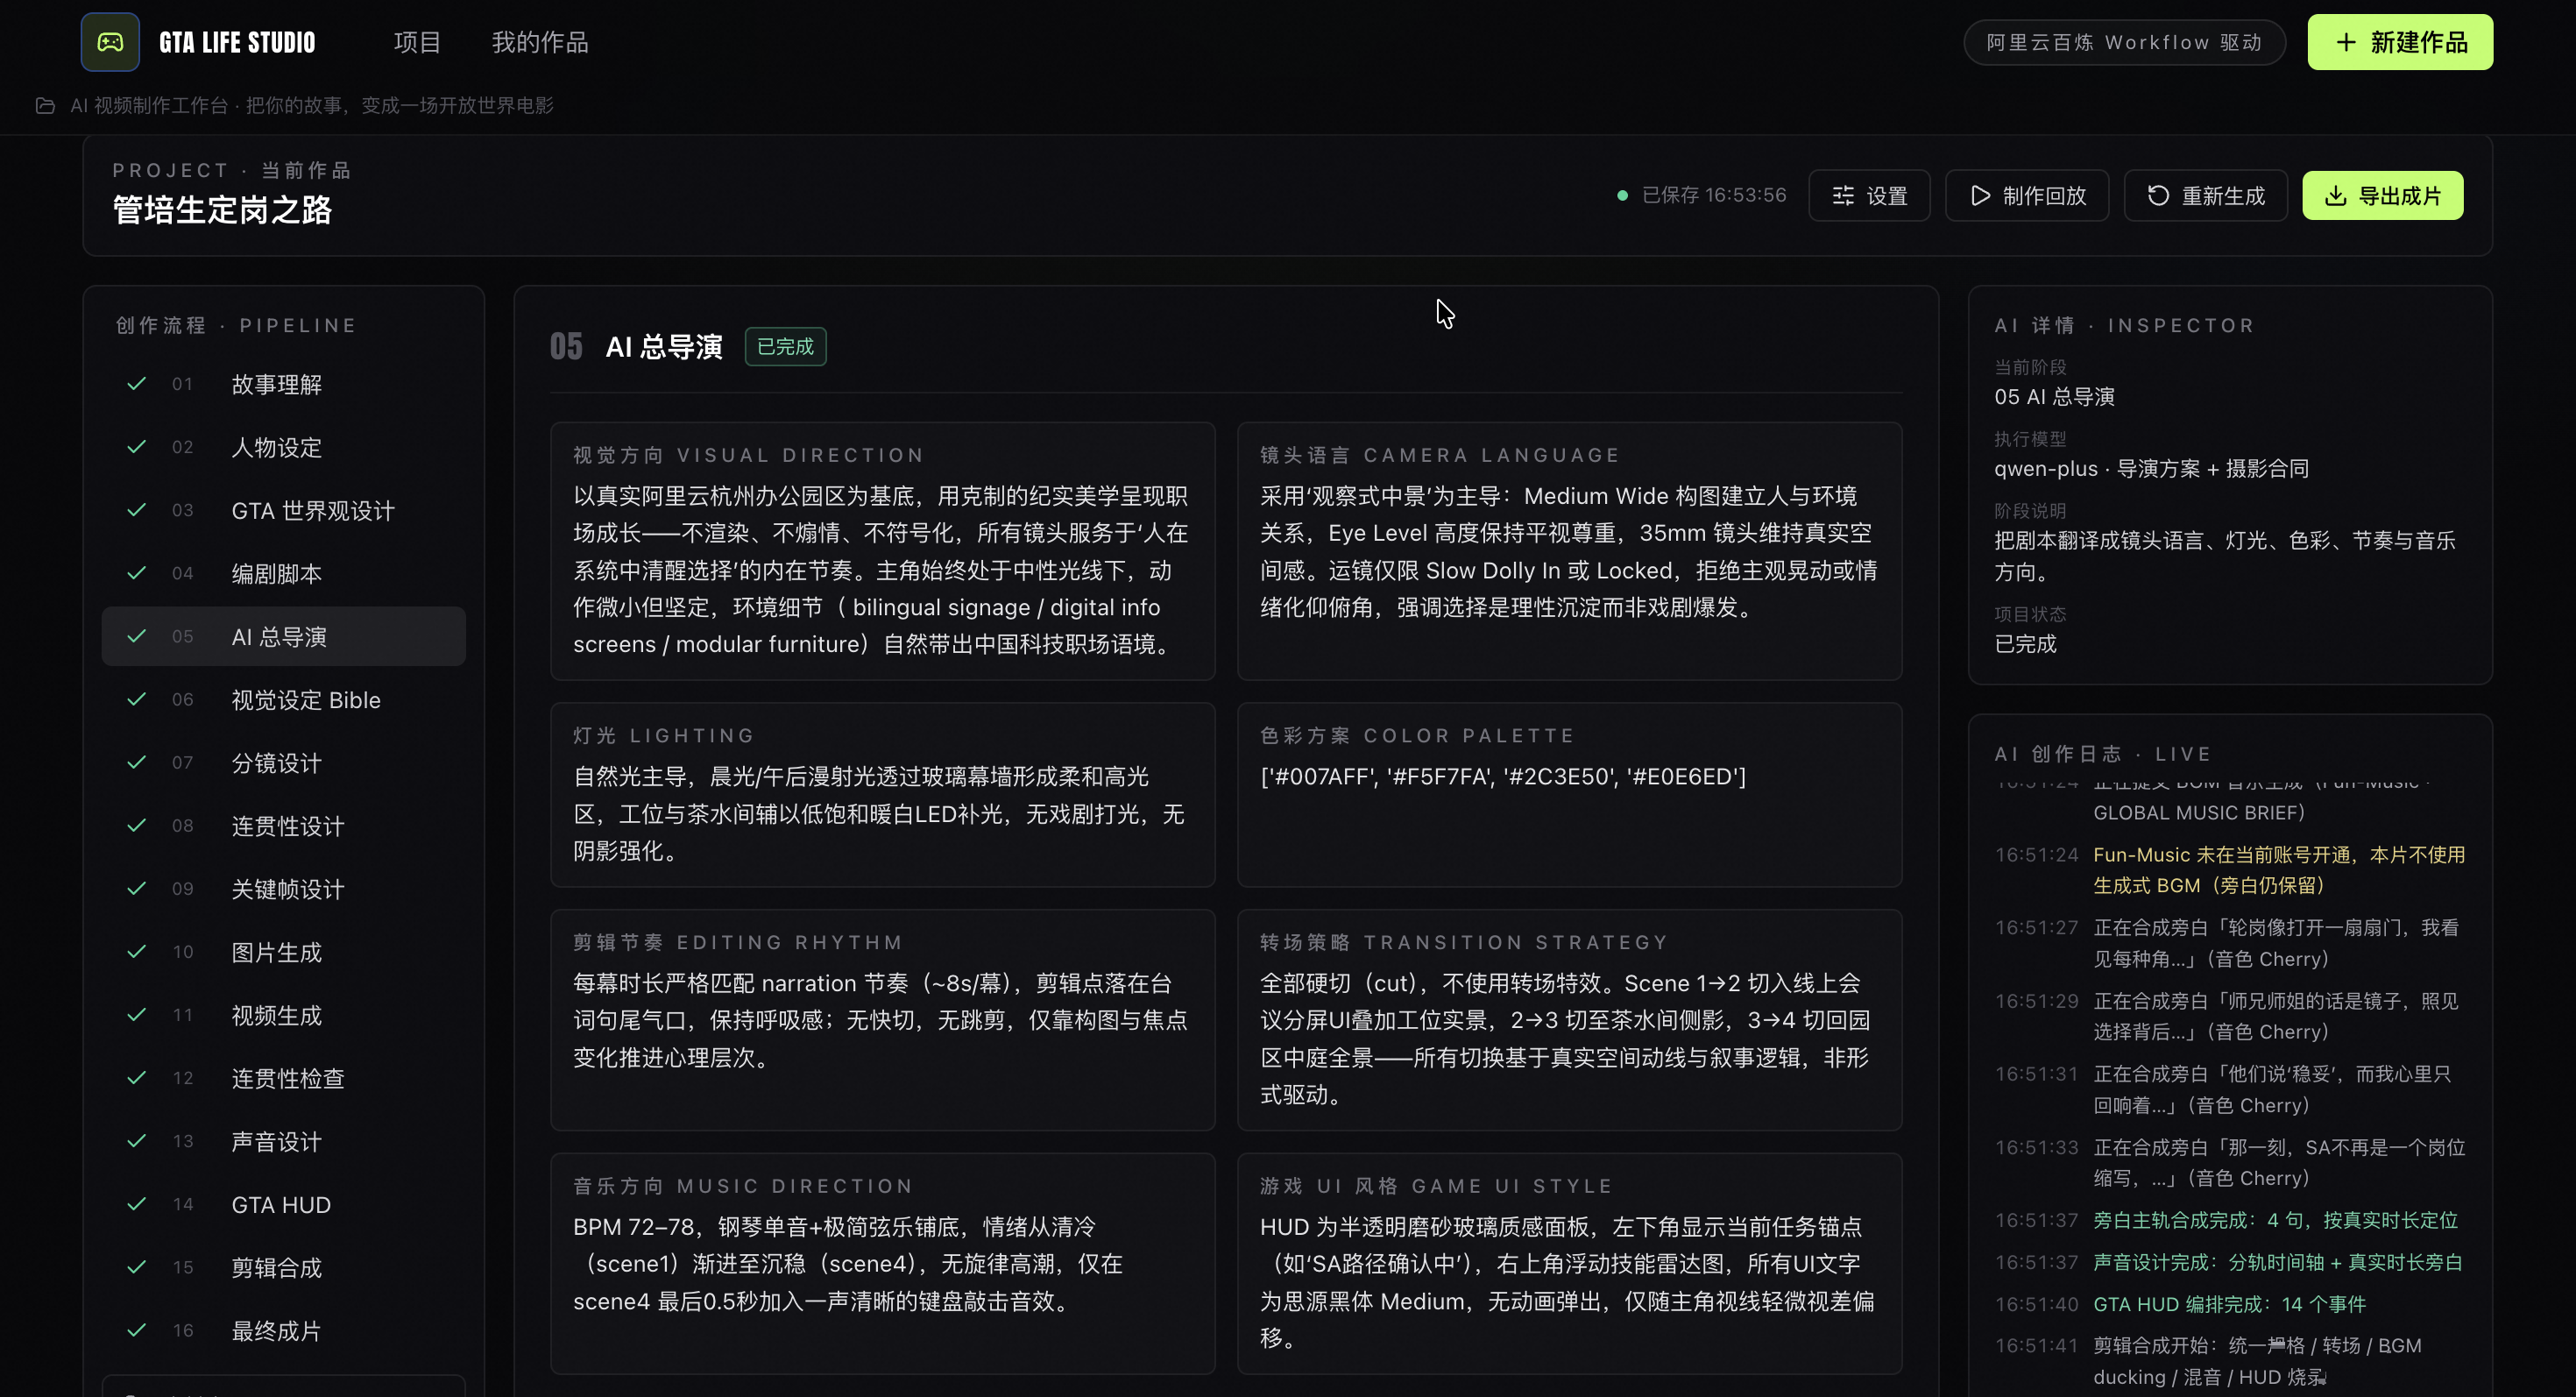The height and width of the screenshot is (1397, 2576).
Task: Click the 已完成 status badge
Action: pos(785,347)
